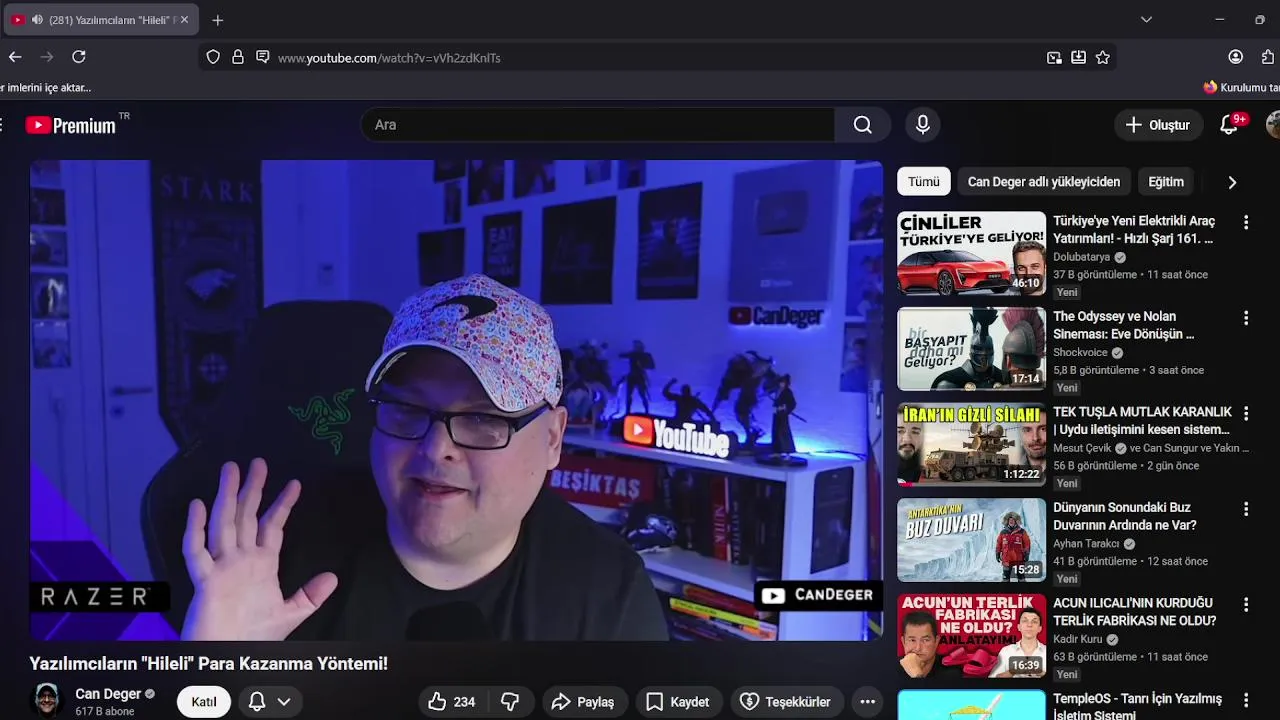The image size is (1280, 720).
Task: Open options for TempleOS video
Action: pyautogui.click(x=1246, y=700)
